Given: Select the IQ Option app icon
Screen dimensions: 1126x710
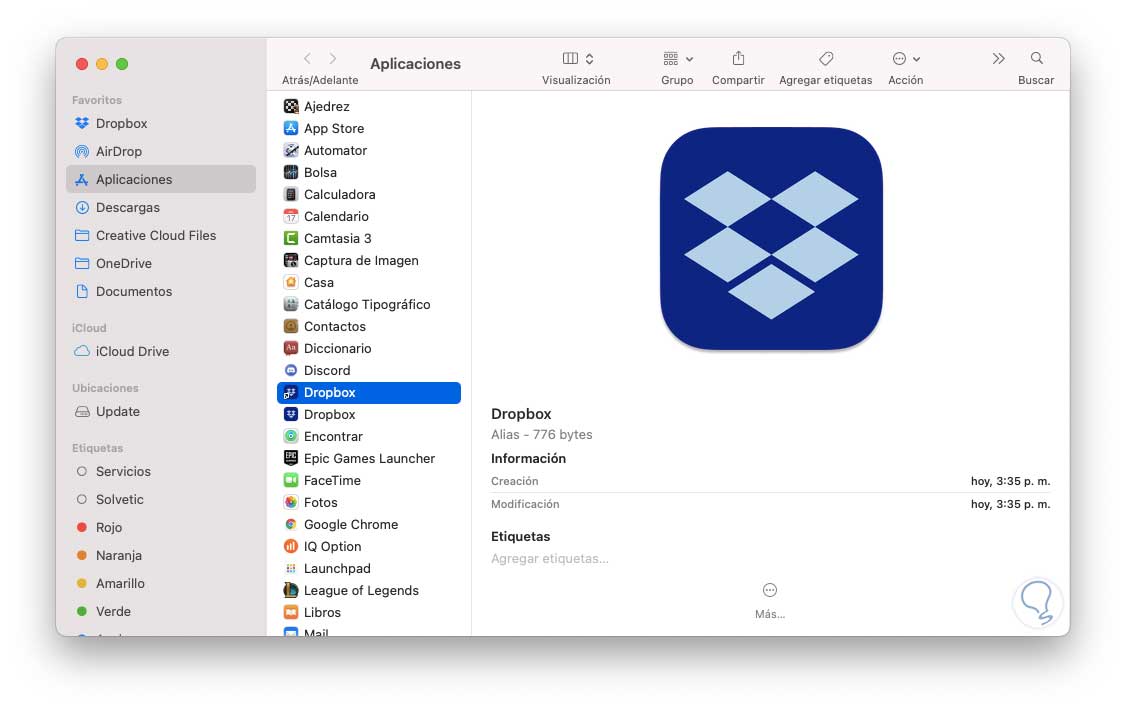Looking at the screenshot, I should pyautogui.click(x=291, y=547).
